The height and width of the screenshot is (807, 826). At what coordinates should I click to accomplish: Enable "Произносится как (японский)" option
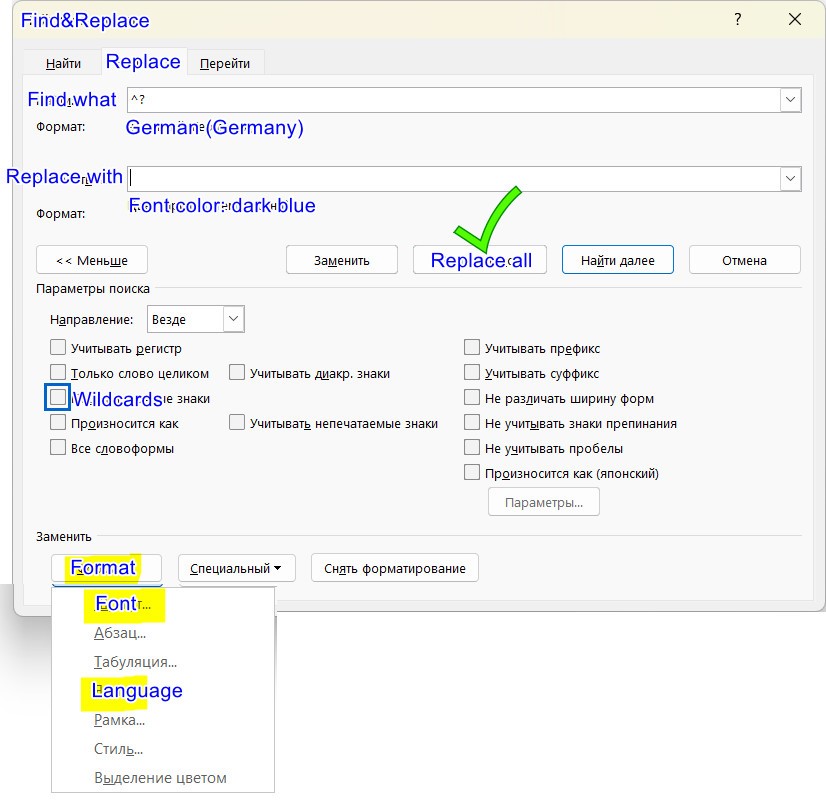(x=471, y=472)
